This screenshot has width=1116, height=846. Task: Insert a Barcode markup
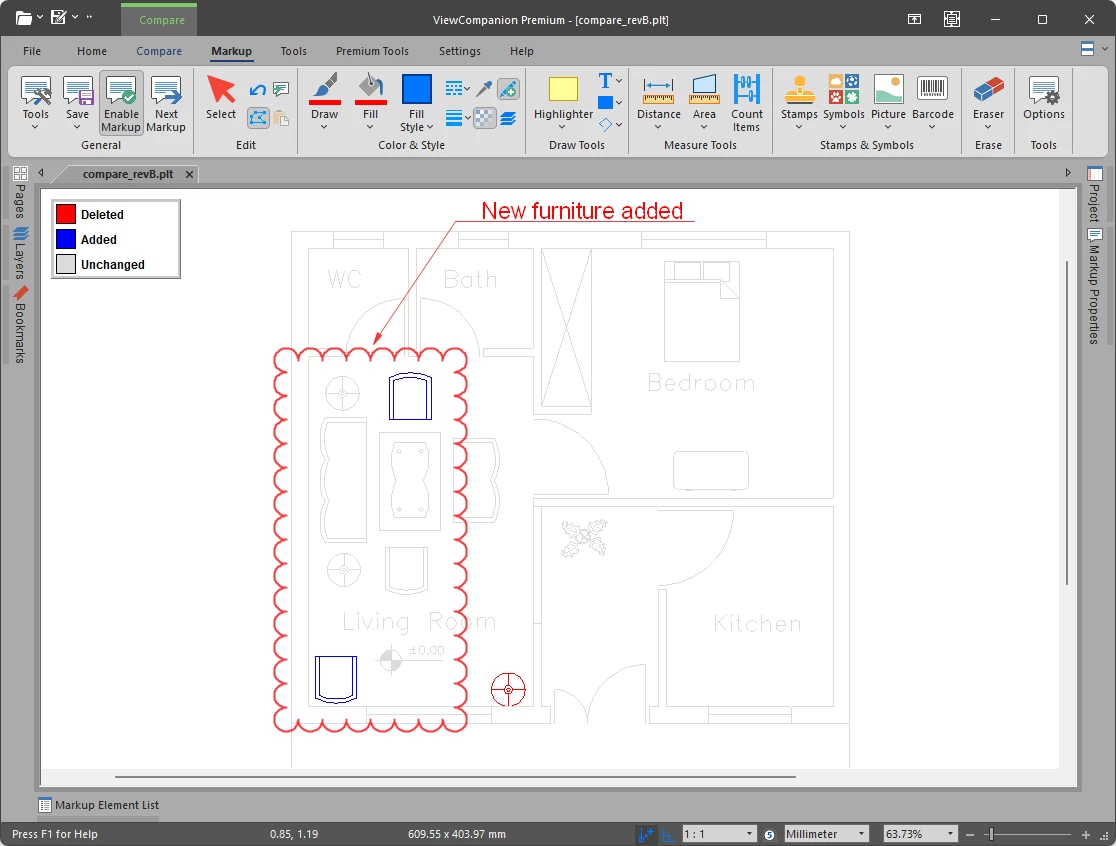(x=932, y=97)
